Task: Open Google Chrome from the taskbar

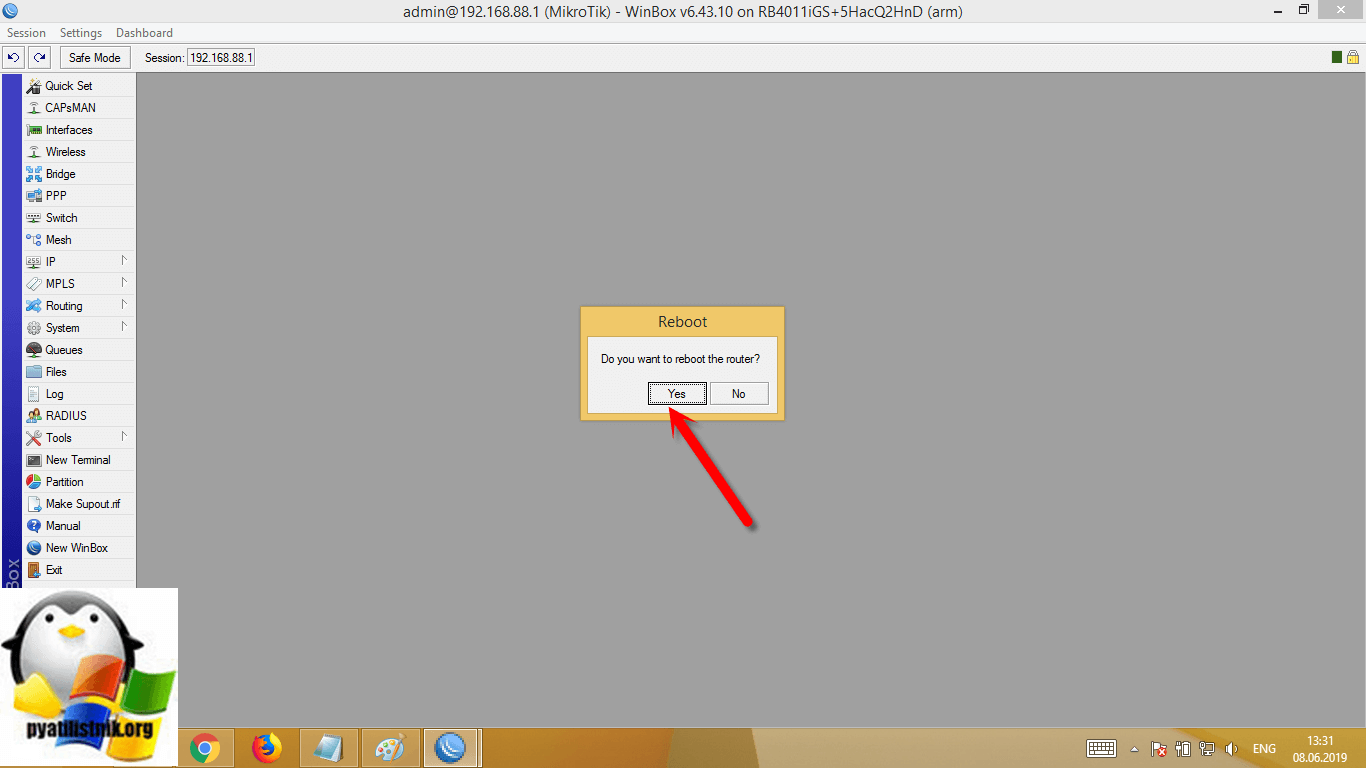Action: tap(205, 748)
